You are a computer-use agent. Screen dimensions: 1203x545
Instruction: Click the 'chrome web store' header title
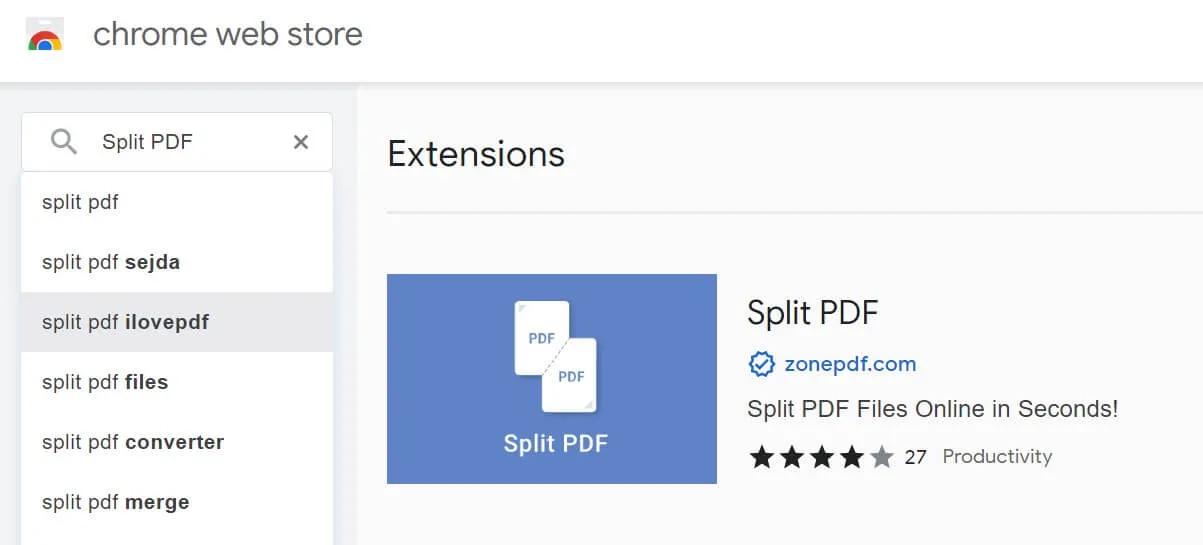(x=228, y=35)
